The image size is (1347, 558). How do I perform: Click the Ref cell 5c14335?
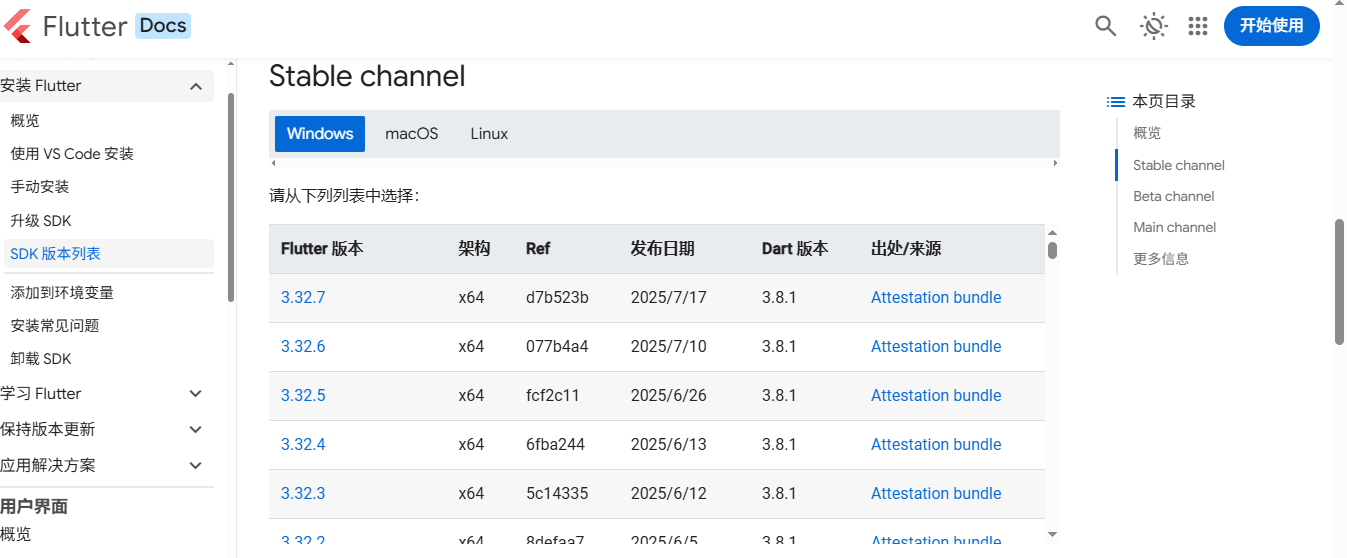(557, 494)
